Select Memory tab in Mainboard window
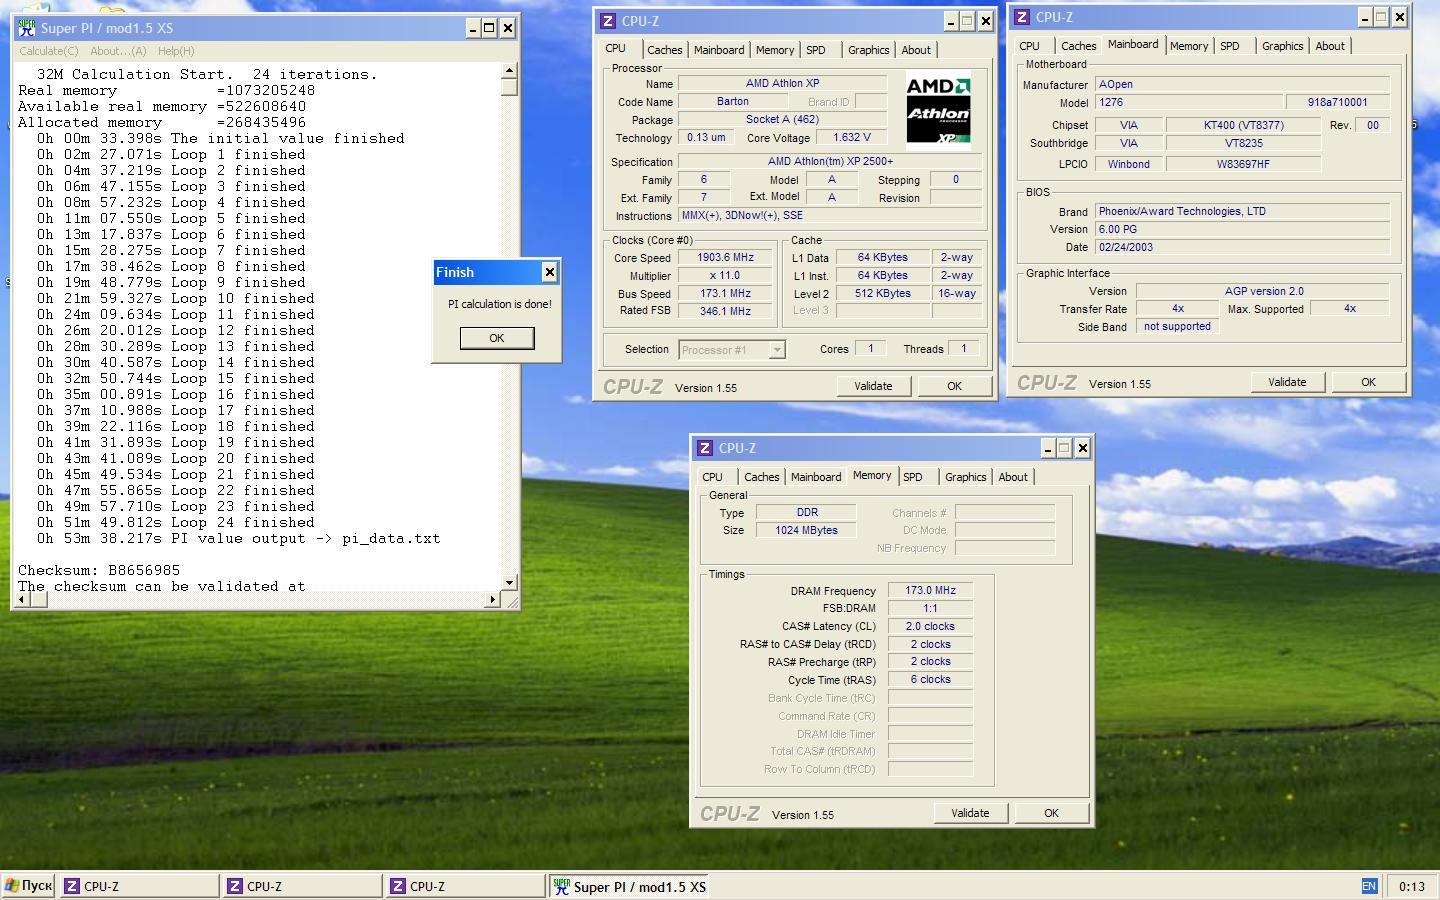The height and width of the screenshot is (900, 1440). (x=1189, y=46)
